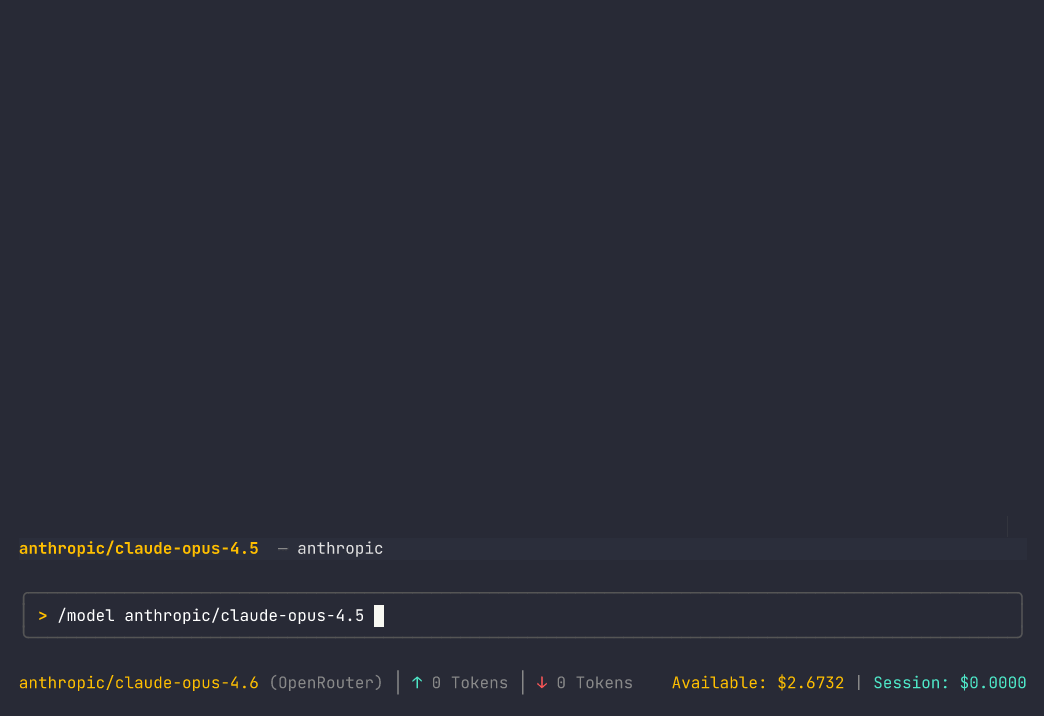The height and width of the screenshot is (716, 1044).
Task: Open the Available balance $2.6732
Action: pos(757,682)
